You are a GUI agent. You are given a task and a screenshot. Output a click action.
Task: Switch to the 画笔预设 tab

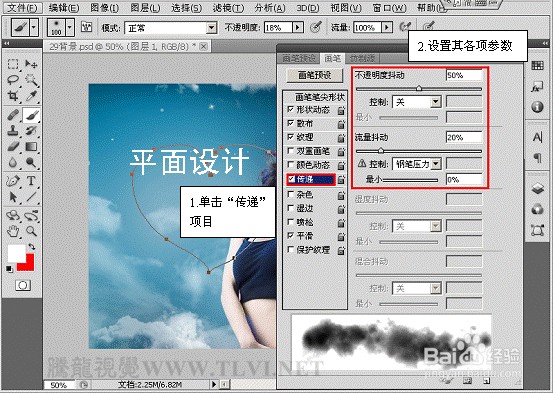299,58
